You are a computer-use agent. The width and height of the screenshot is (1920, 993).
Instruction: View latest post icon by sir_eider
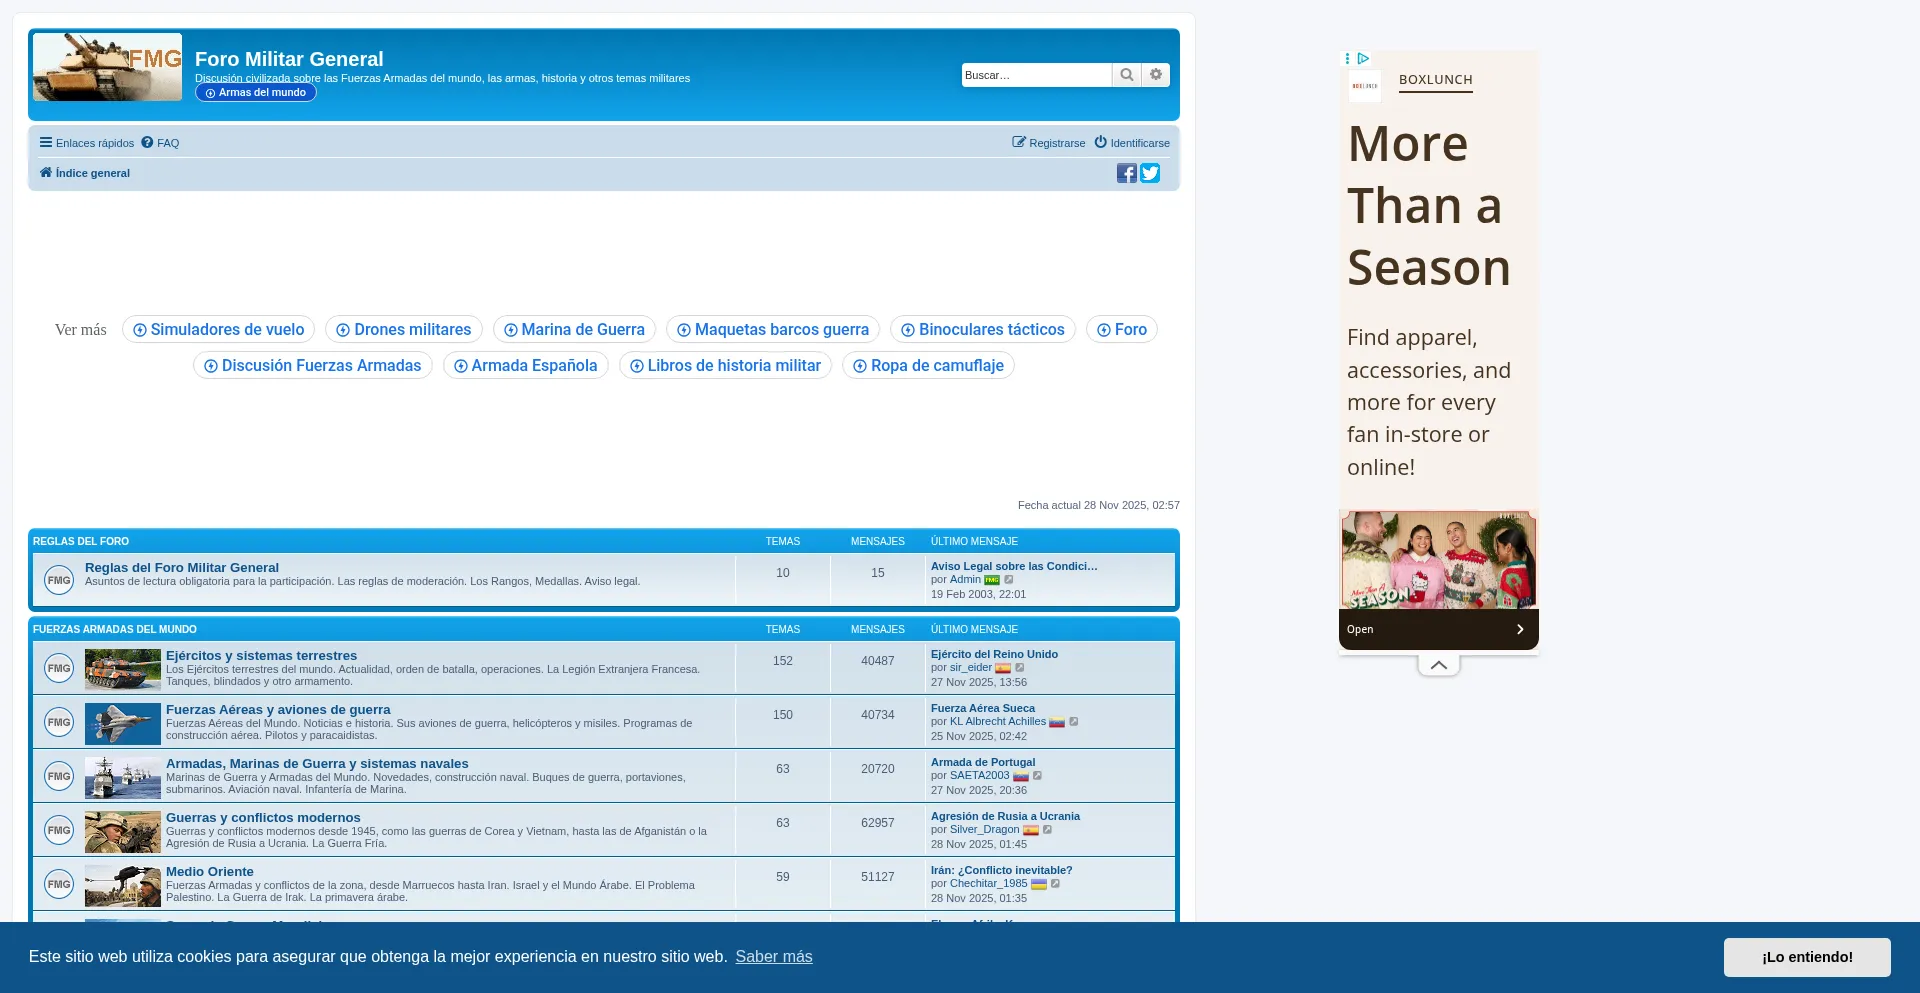[1020, 668]
